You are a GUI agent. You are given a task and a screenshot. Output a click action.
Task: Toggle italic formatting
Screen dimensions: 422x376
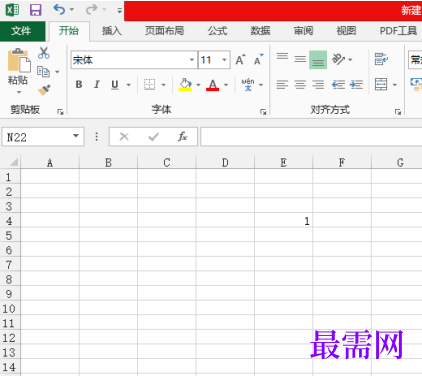coord(97,85)
